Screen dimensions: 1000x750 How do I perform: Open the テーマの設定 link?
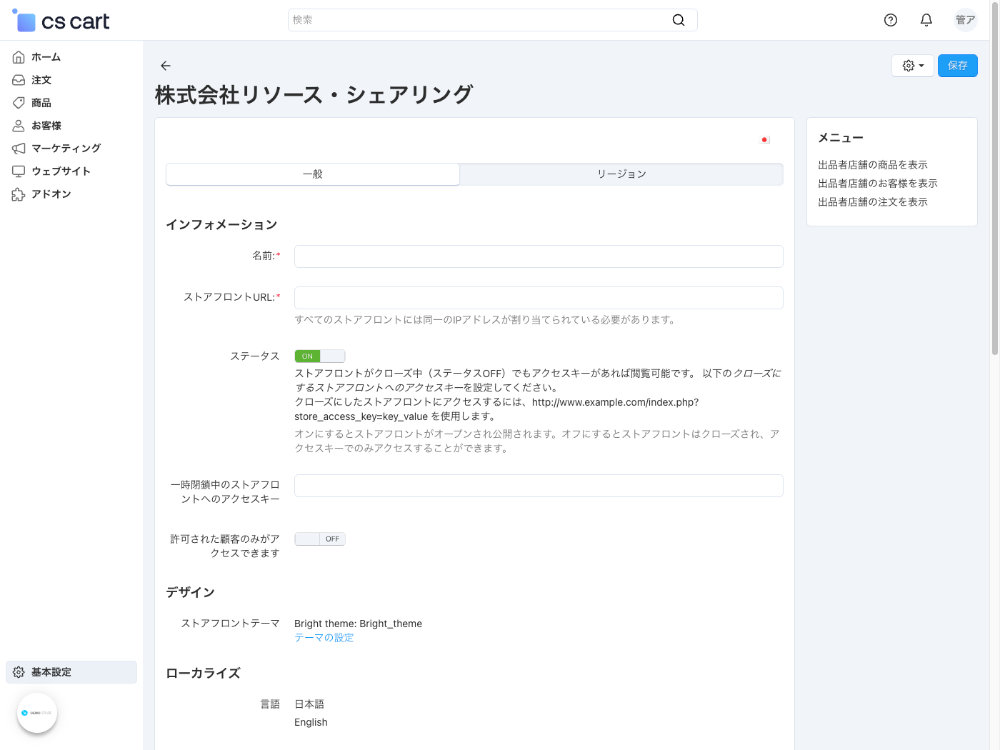pos(322,637)
